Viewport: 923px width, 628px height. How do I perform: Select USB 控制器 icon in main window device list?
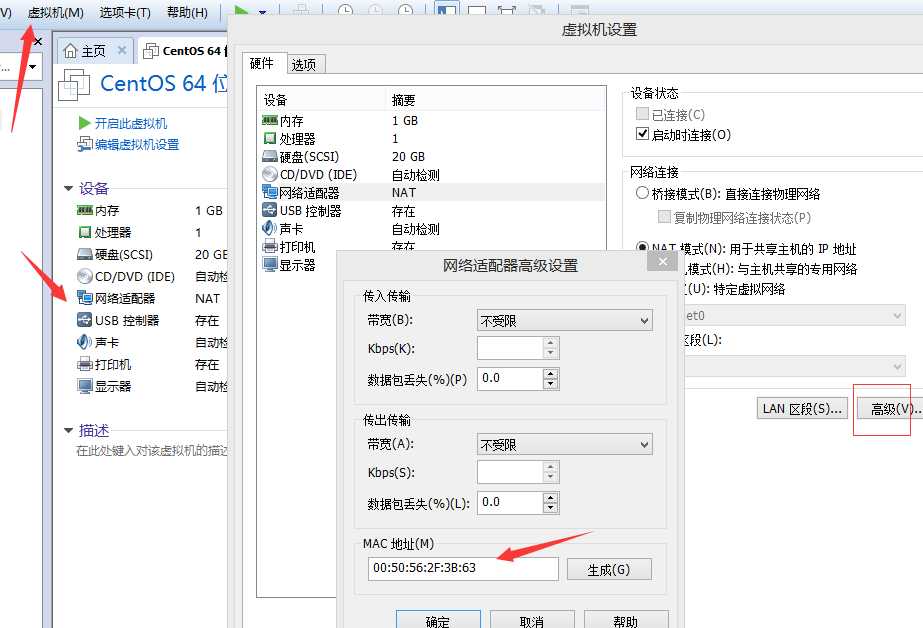click(x=85, y=320)
